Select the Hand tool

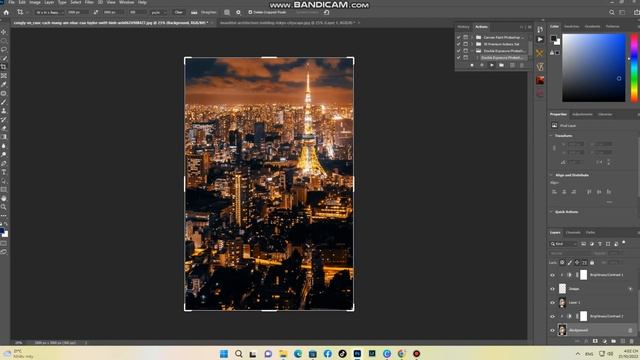coord(4,198)
